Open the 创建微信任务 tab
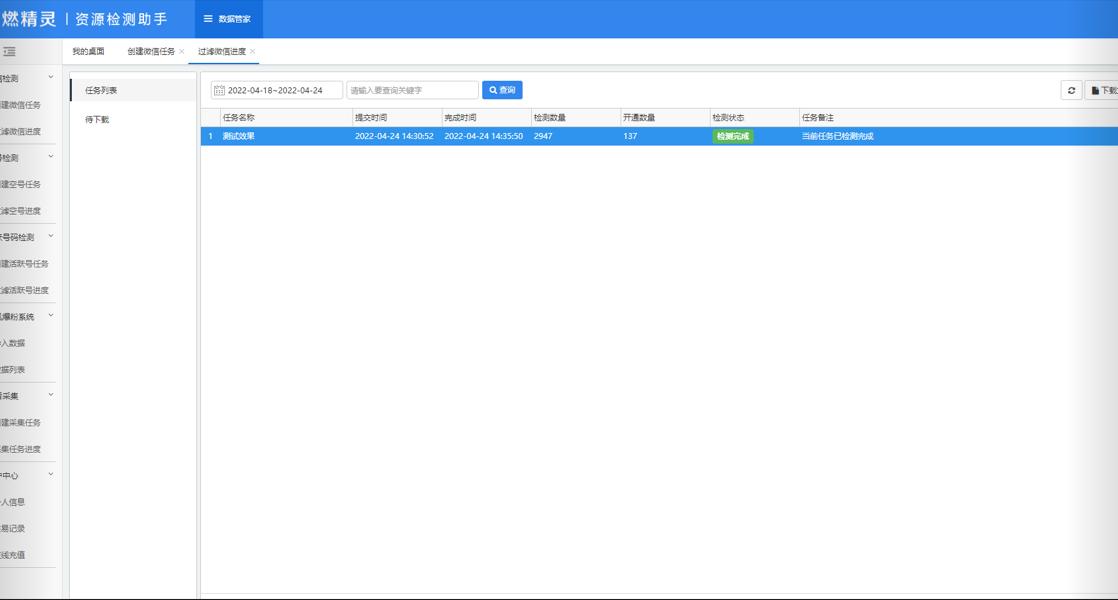 pos(150,52)
